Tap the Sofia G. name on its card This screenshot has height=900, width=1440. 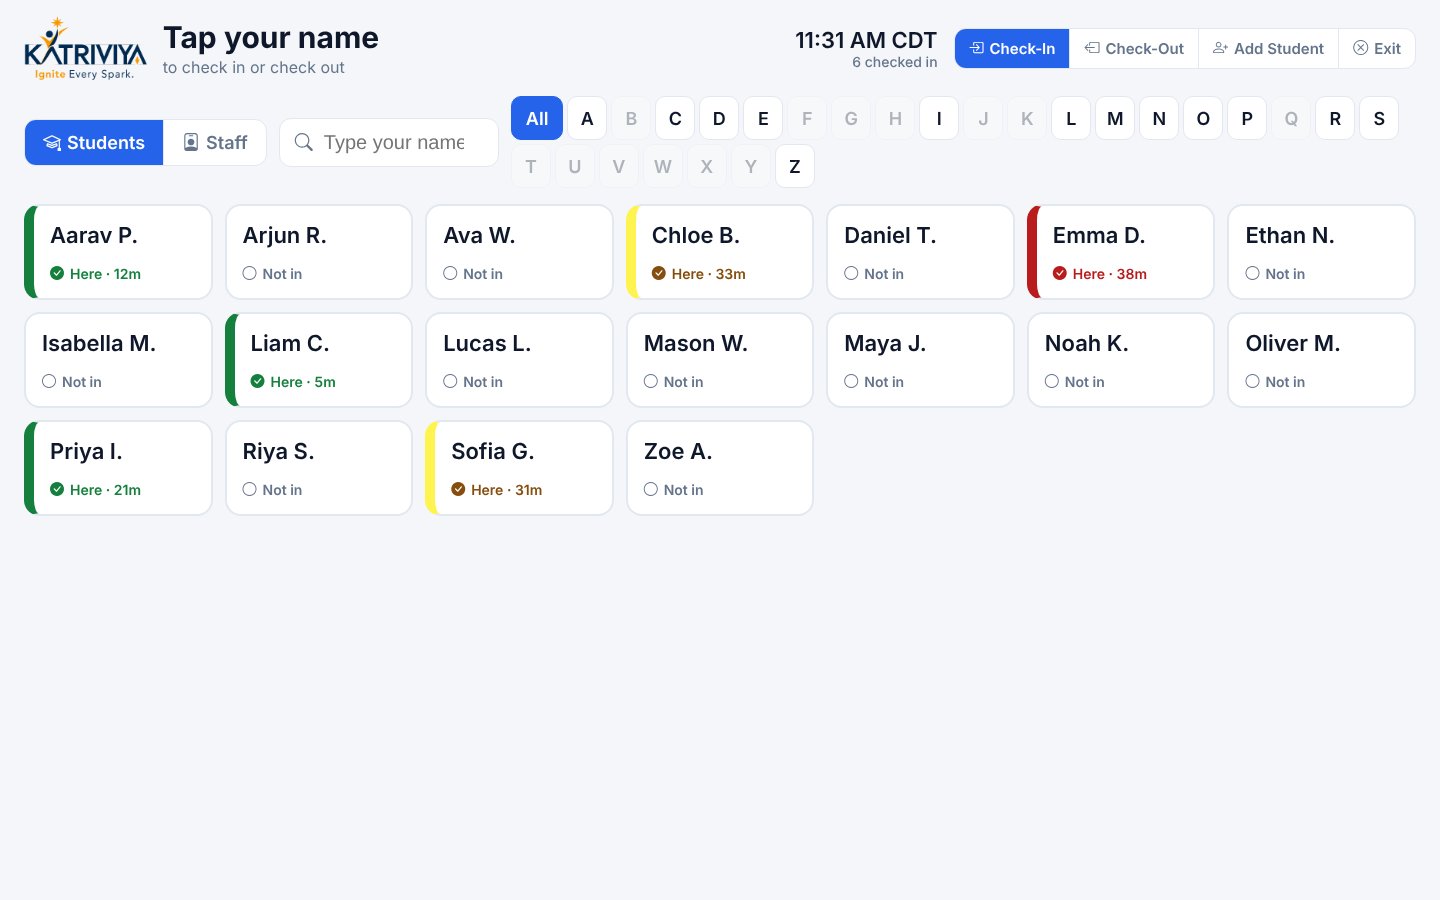click(x=493, y=451)
